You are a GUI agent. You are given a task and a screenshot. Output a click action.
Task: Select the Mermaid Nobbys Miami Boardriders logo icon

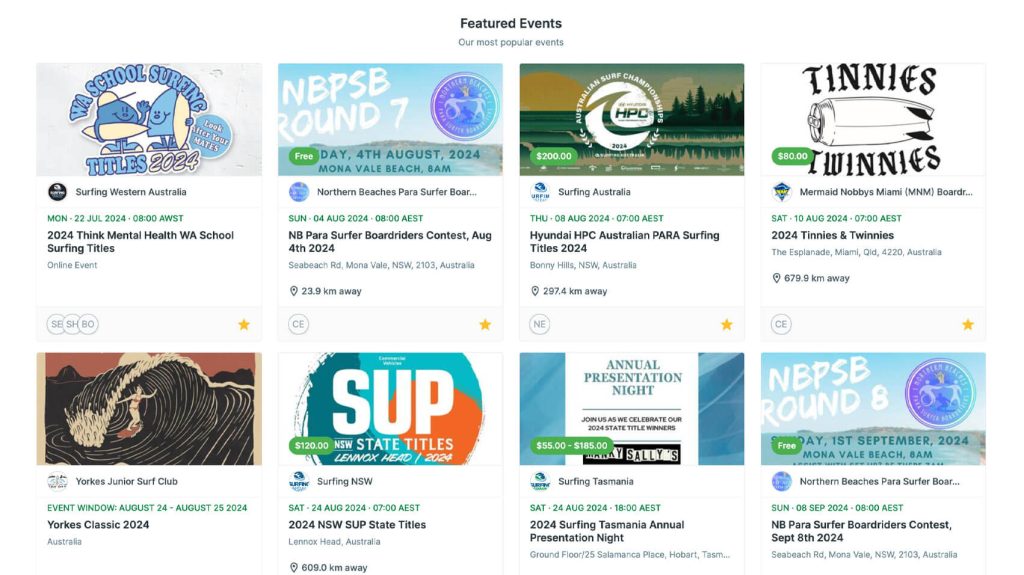(781, 192)
